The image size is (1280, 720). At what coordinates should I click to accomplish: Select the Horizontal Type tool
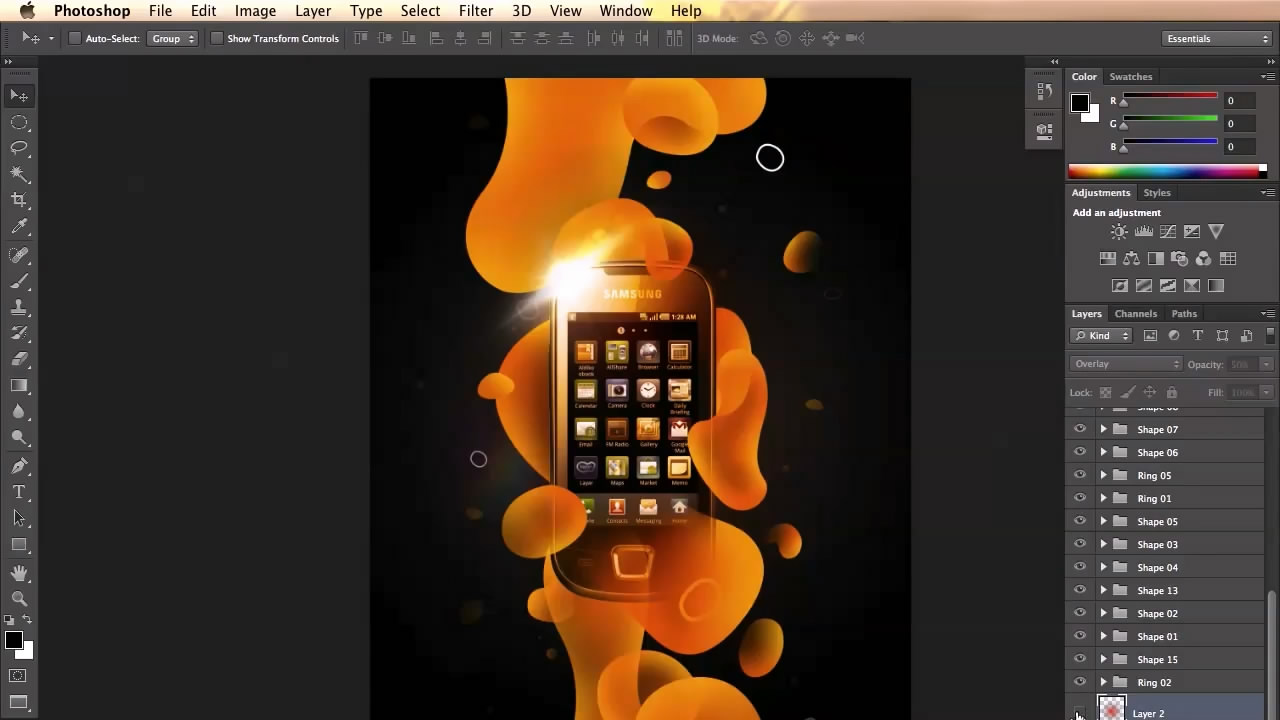click(x=19, y=492)
